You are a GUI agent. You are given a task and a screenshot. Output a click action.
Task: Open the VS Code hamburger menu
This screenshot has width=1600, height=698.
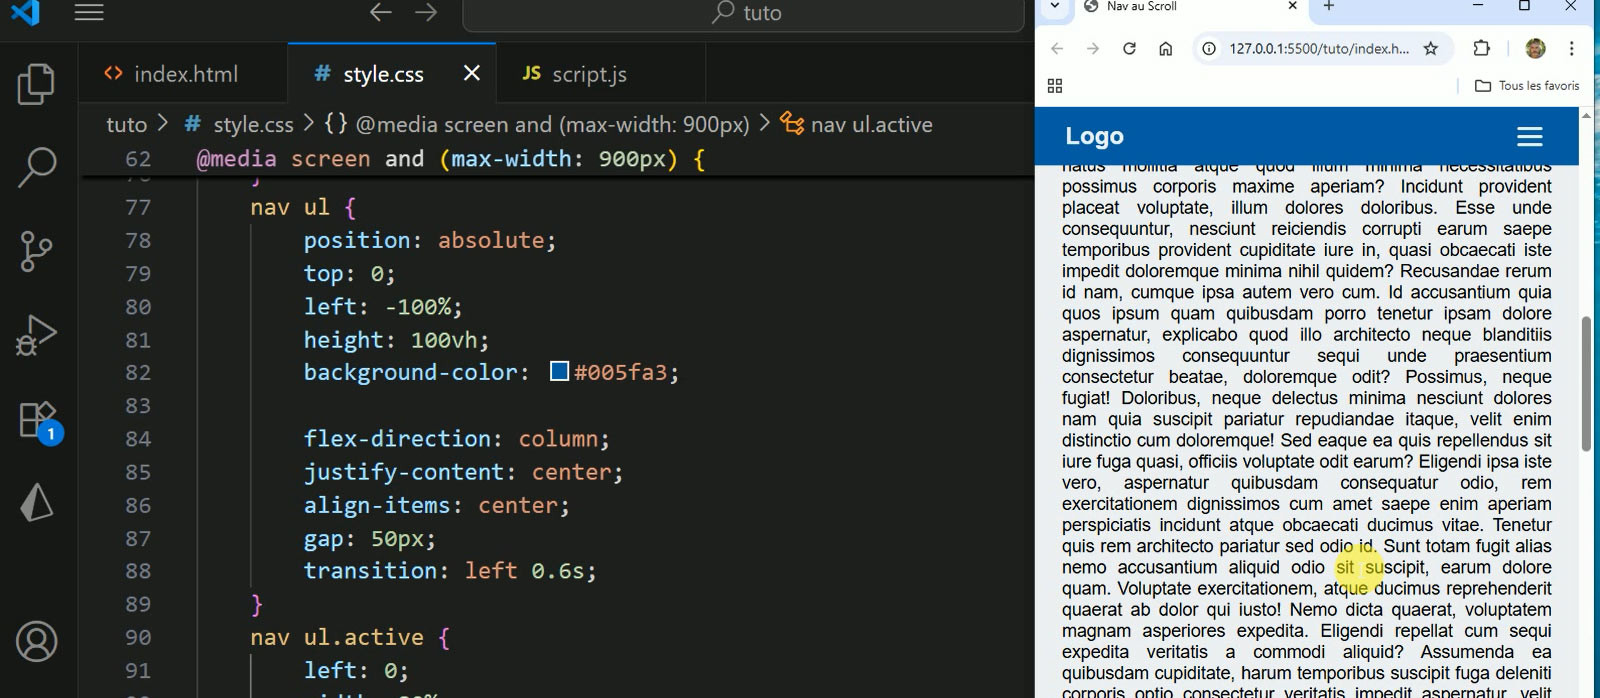(89, 12)
